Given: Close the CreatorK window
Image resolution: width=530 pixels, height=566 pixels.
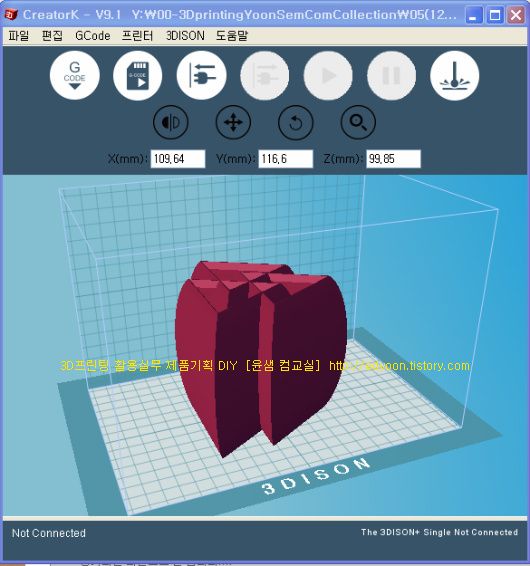Looking at the screenshot, I should [516, 15].
